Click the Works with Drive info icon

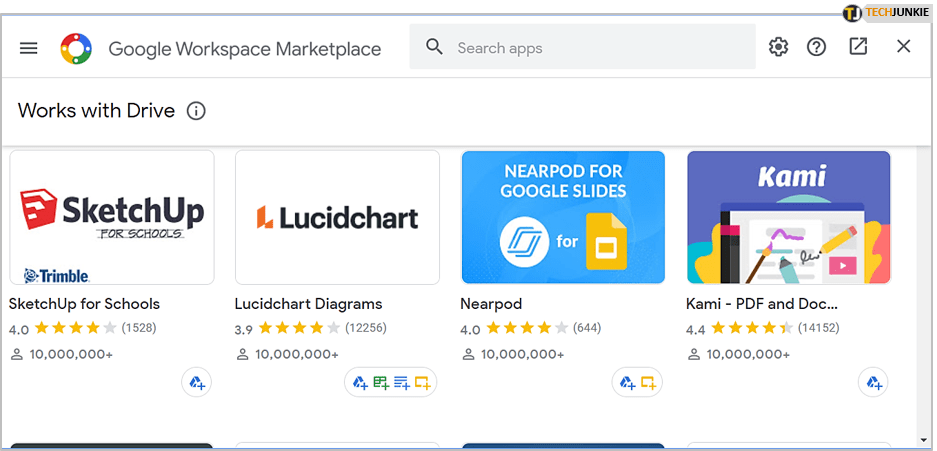(x=196, y=111)
